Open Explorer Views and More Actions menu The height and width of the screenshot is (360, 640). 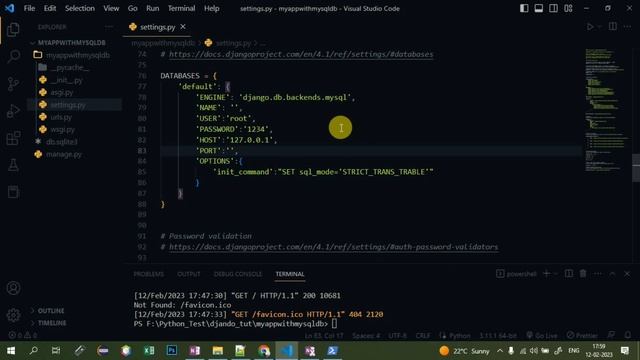coord(109,27)
